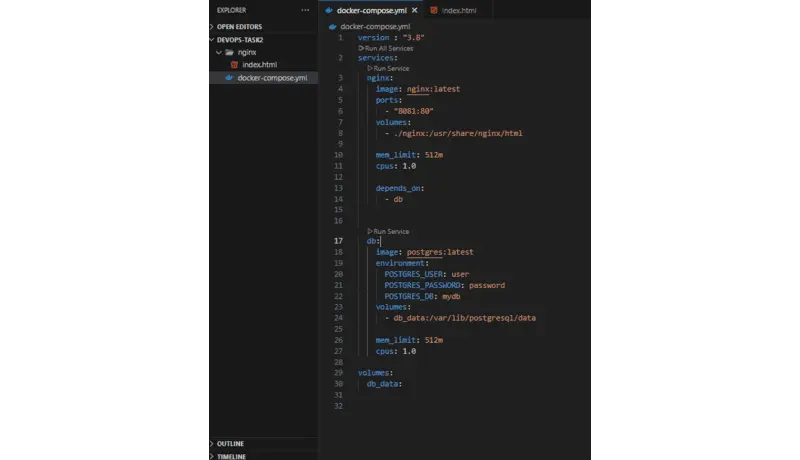
Task: Collapse the nginx folder chevron
Action: [x=219, y=53]
